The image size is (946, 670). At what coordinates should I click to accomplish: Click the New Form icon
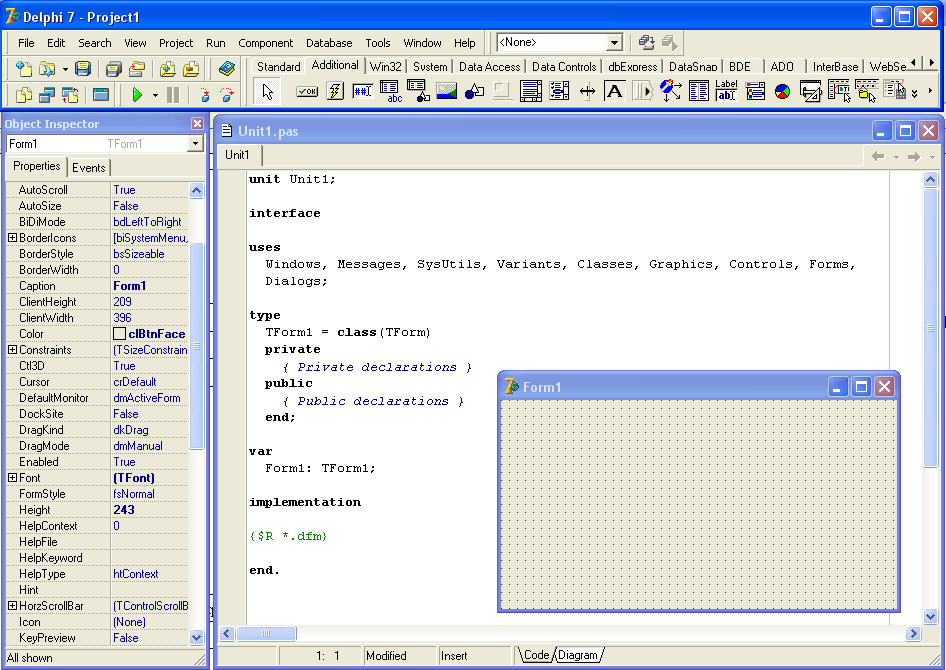pos(101,95)
